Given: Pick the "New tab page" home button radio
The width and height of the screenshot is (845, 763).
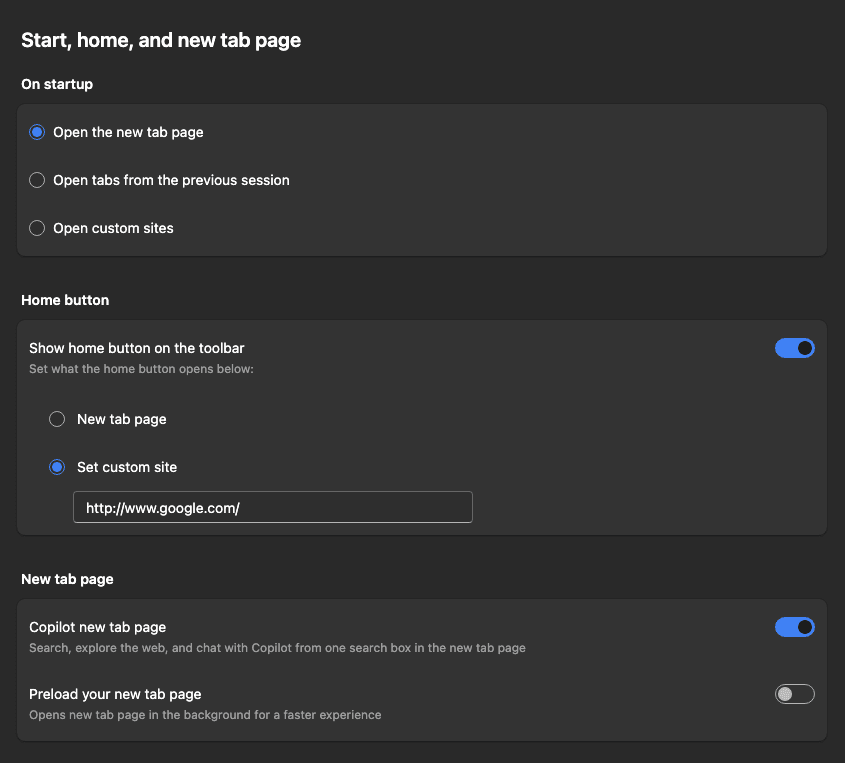Looking at the screenshot, I should pos(57,419).
